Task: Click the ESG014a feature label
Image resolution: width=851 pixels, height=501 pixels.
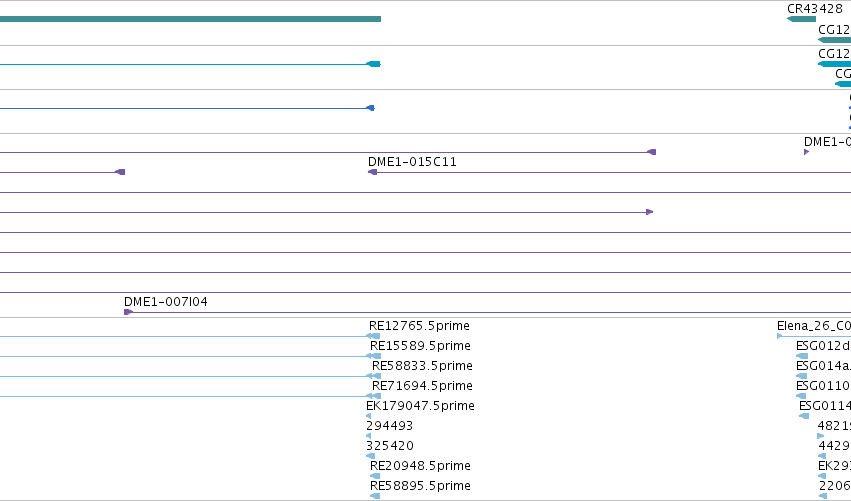Action: pyautogui.click(x=823, y=366)
